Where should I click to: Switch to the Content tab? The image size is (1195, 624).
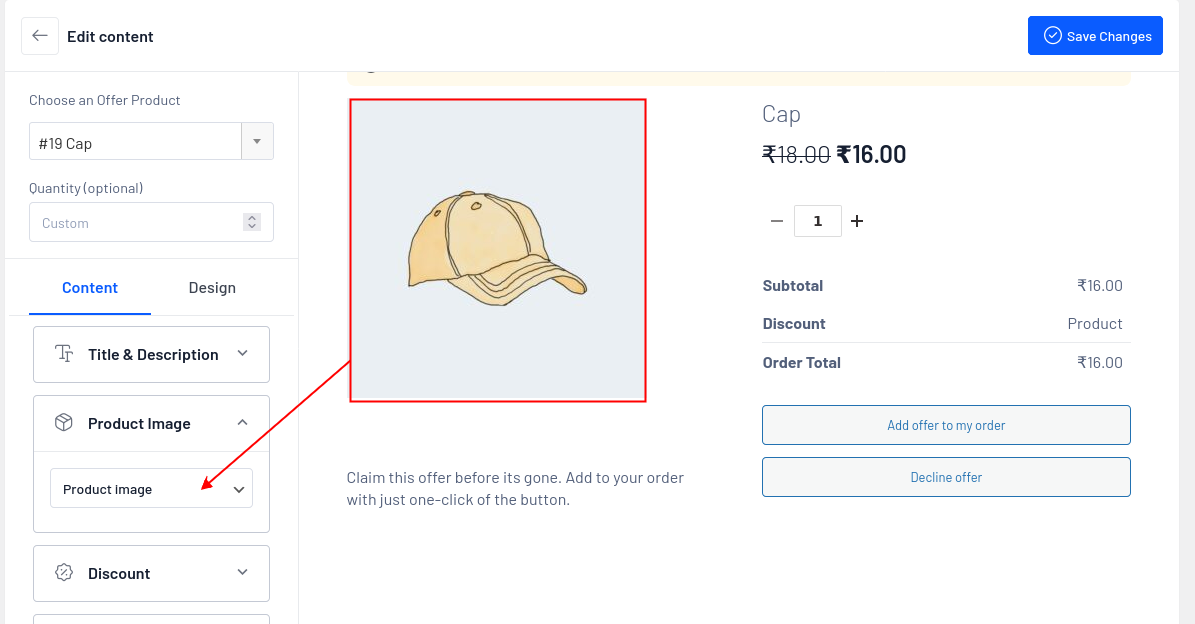pyautogui.click(x=90, y=288)
